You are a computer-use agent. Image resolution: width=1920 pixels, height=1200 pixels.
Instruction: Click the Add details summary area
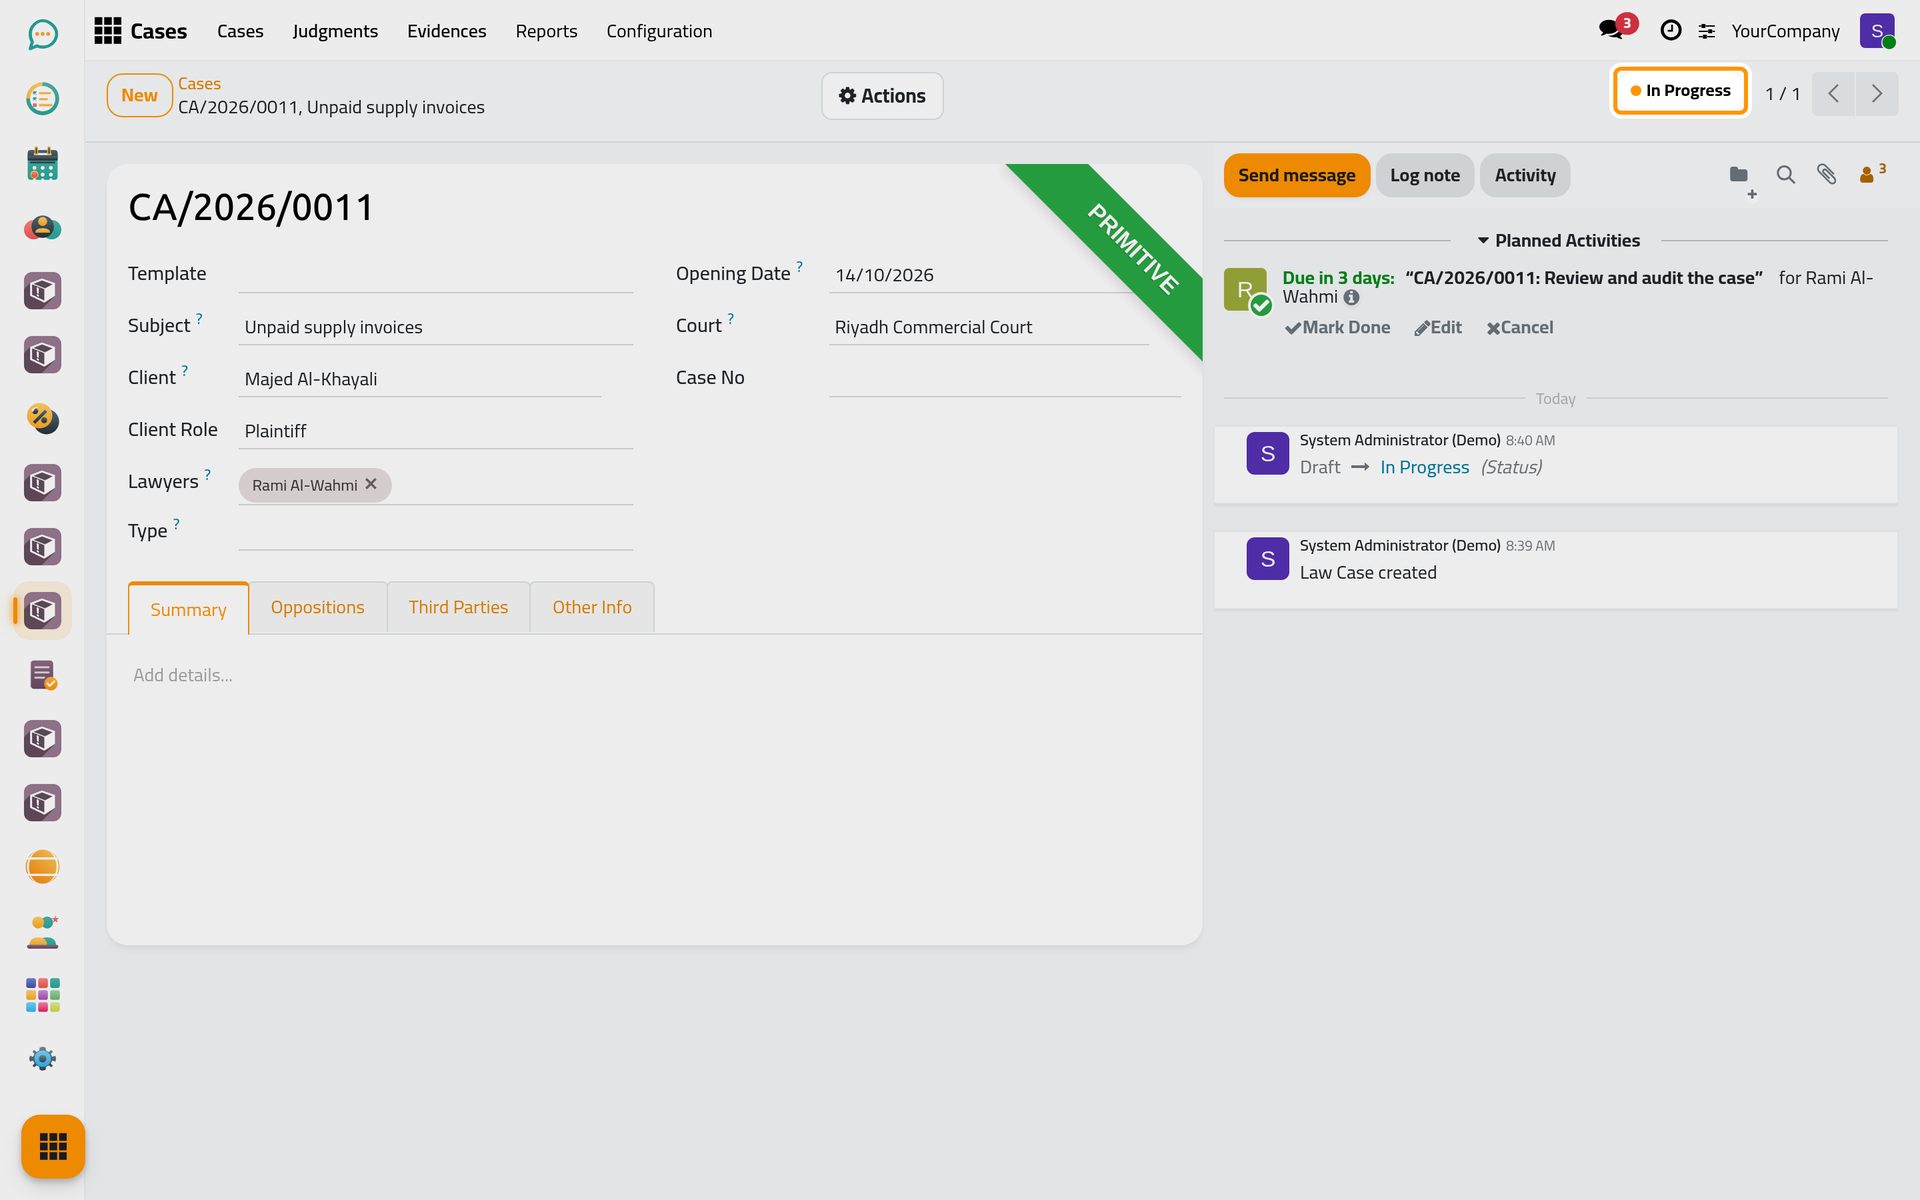click(x=655, y=675)
